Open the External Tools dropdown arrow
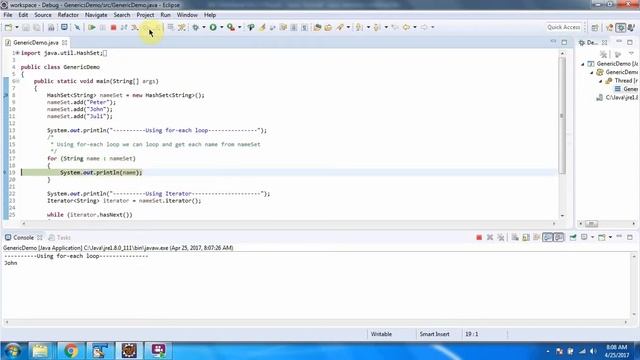This screenshot has height=360, width=640. 240,27
